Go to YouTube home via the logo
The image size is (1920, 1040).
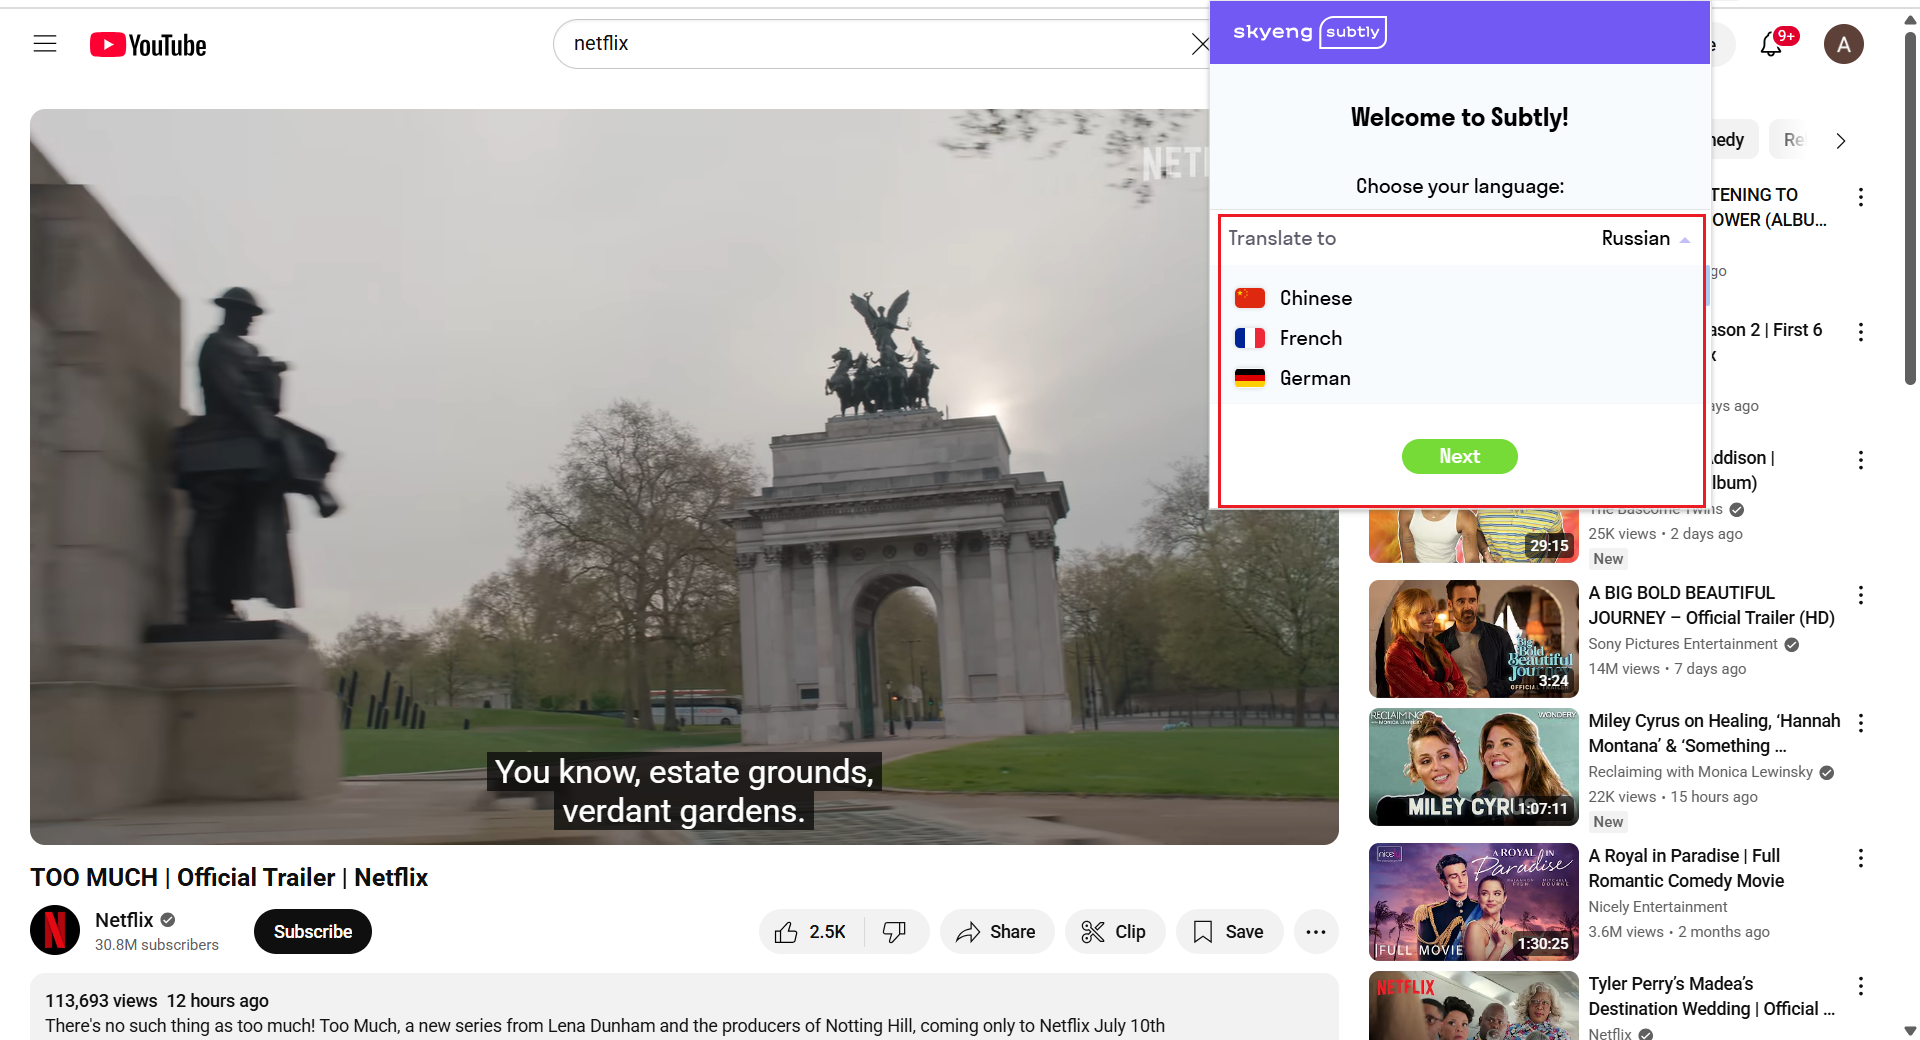[x=148, y=45]
